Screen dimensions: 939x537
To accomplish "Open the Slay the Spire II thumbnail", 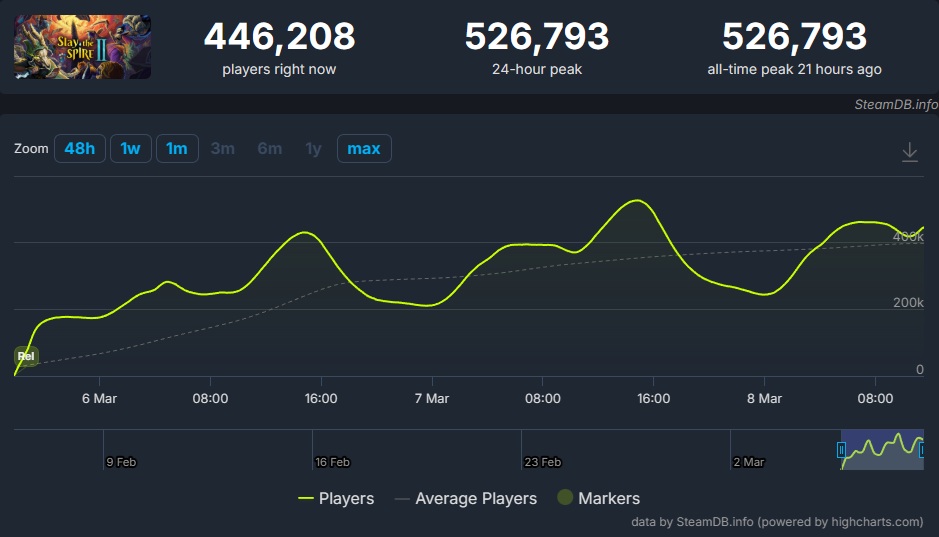I will [x=82, y=47].
